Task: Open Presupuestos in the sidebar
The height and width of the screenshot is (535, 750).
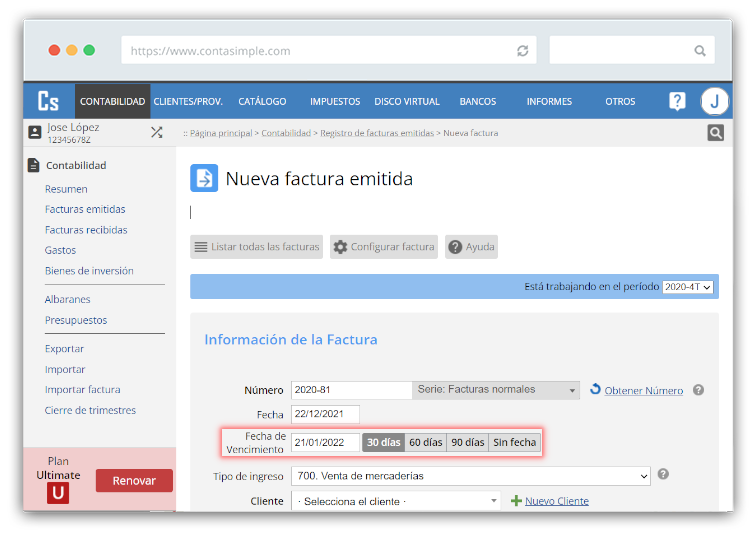Action: tap(76, 320)
